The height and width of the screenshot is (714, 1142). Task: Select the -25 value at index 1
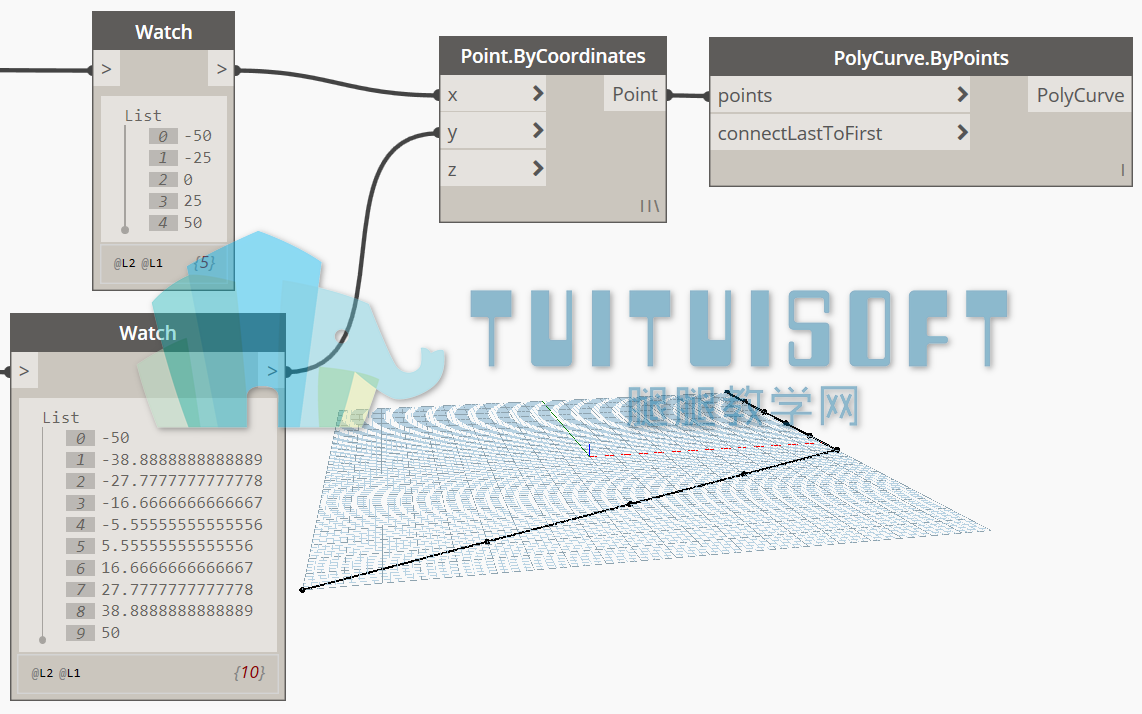click(x=197, y=157)
